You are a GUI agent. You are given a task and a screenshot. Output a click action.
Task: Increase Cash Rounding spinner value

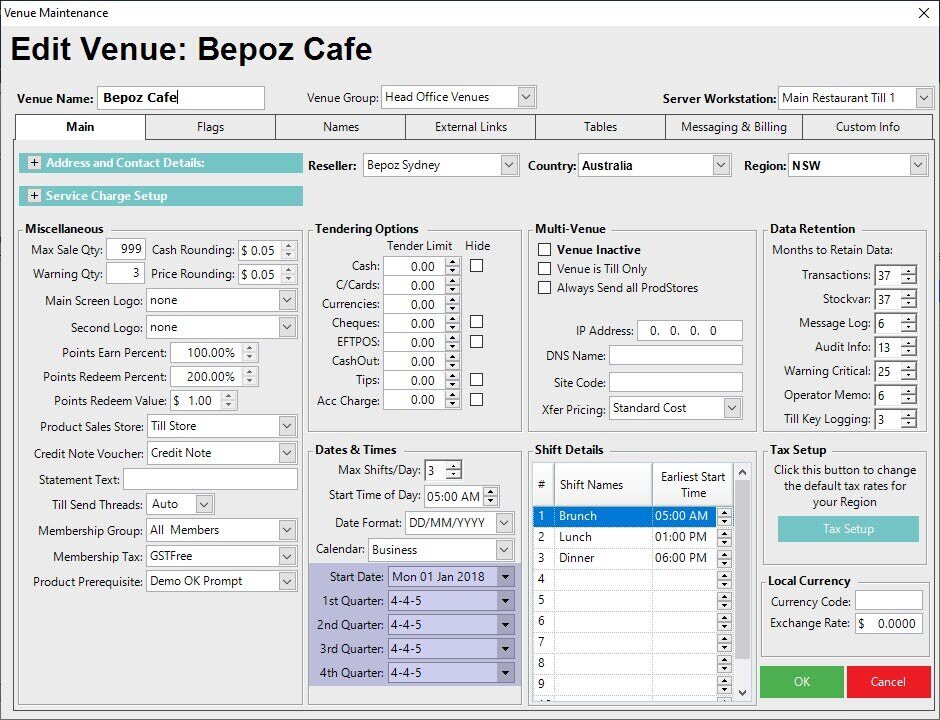click(289, 246)
